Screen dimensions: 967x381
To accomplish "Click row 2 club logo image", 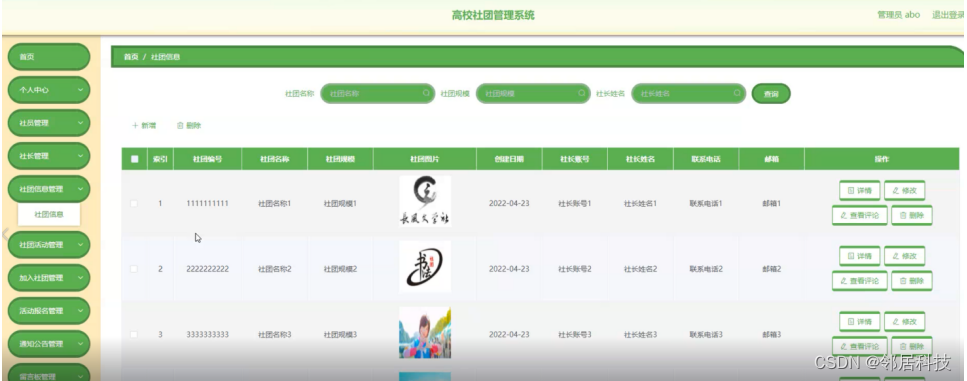I will pos(425,267).
